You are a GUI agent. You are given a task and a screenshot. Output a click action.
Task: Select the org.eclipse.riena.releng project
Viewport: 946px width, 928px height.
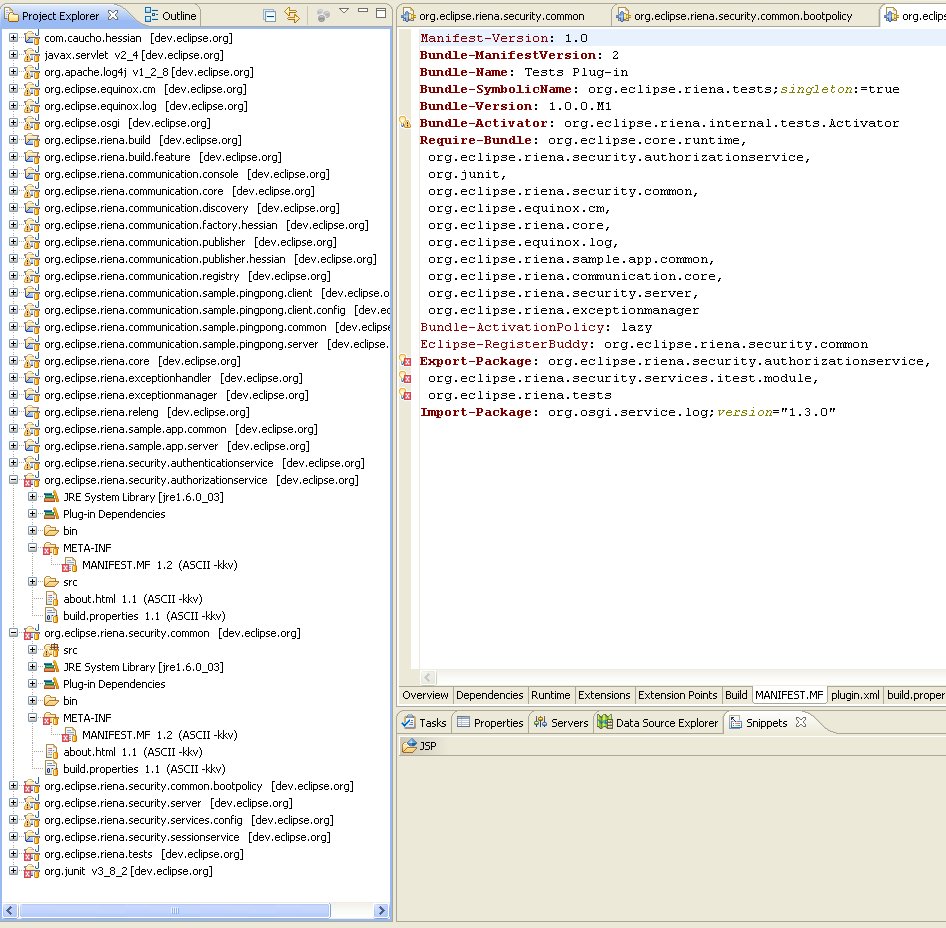[x=147, y=412]
